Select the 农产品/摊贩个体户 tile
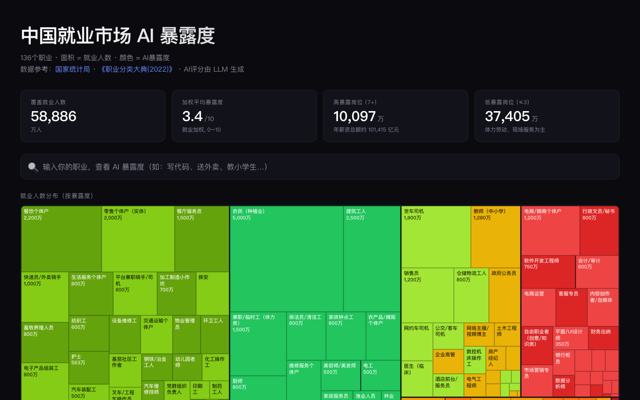 [x=383, y=336]
